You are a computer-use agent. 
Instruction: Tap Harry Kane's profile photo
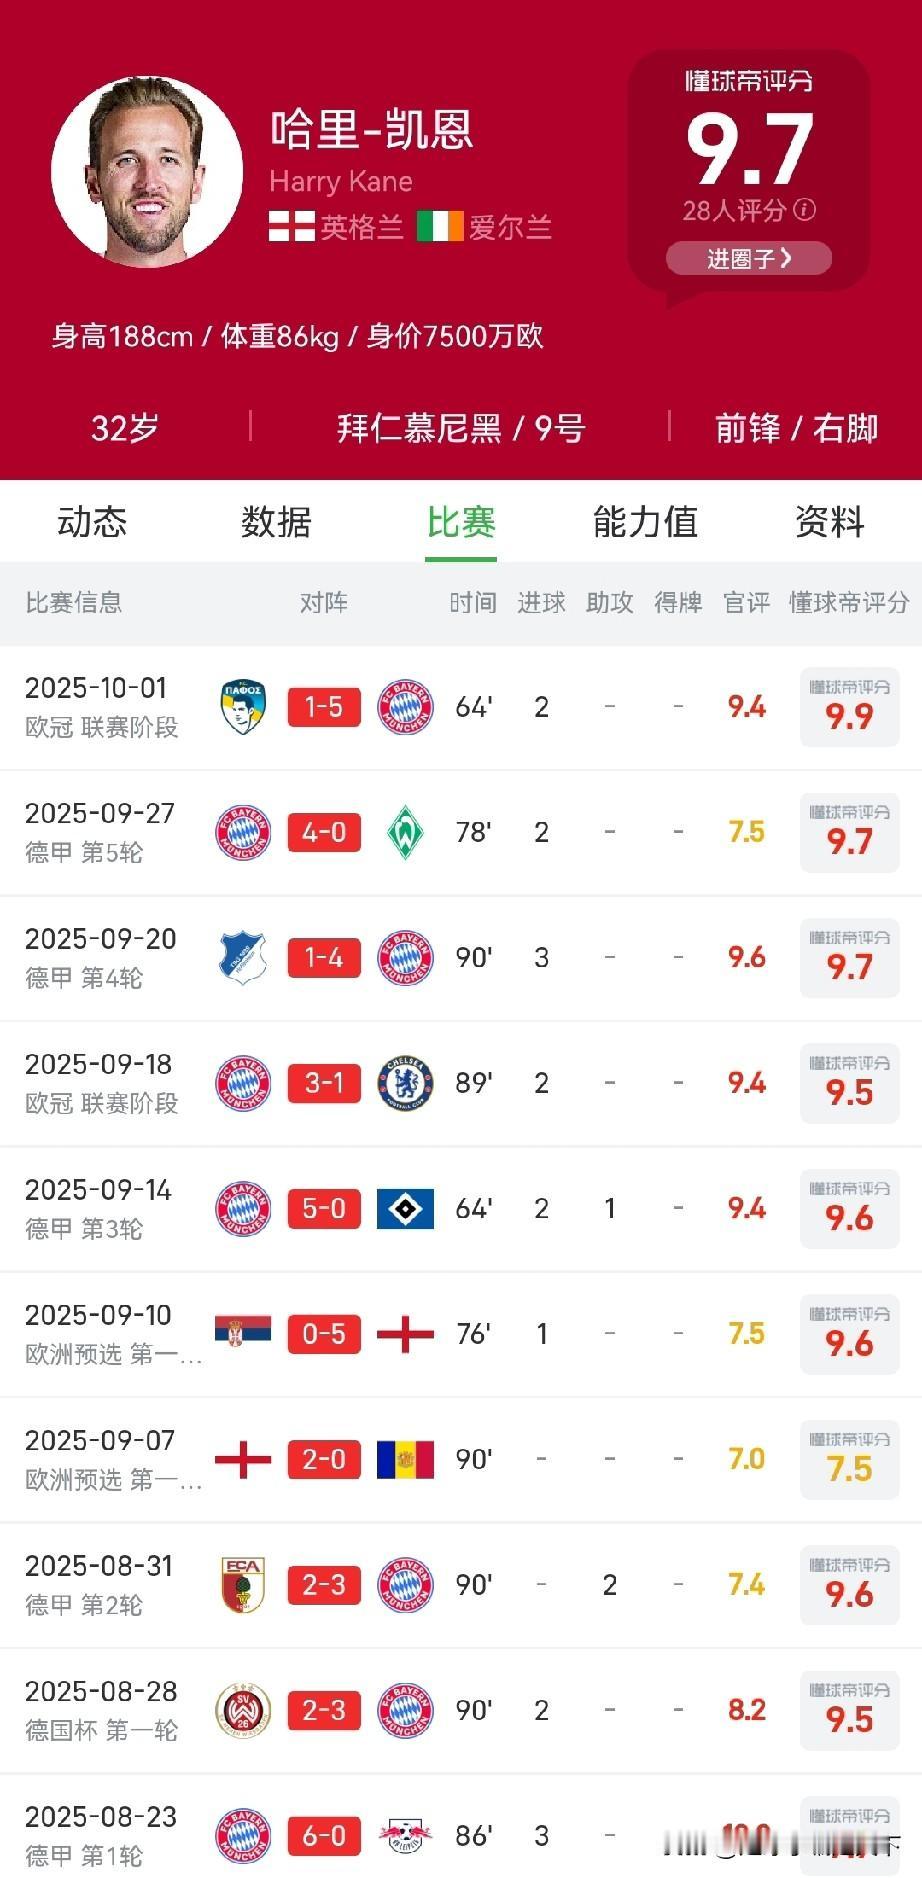(147, 171)
